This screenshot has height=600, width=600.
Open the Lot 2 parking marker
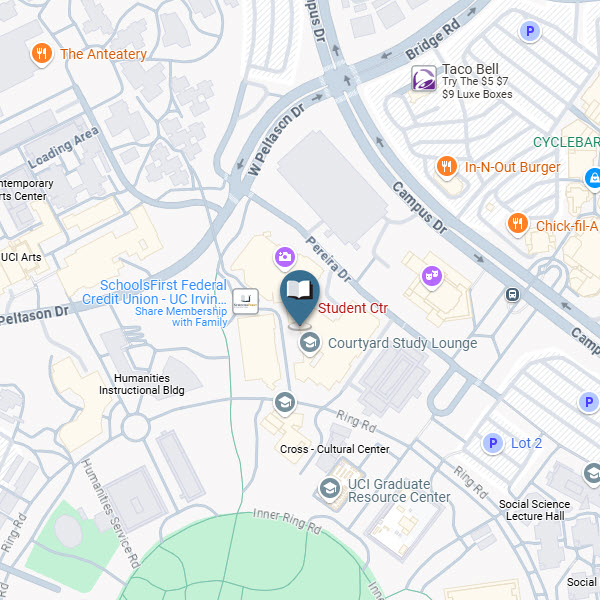pos(493,443)
